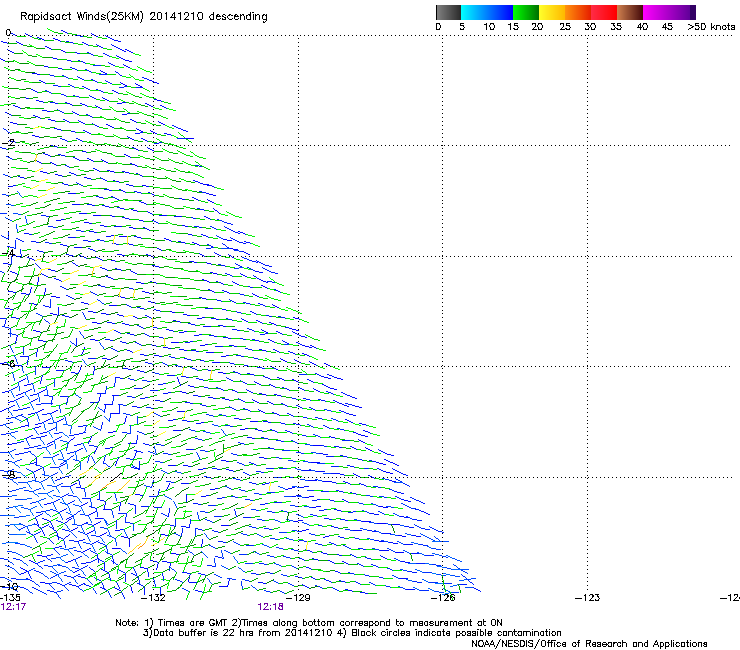
Task: Click the '-10' latitude axis label
Action: point(9,586)
